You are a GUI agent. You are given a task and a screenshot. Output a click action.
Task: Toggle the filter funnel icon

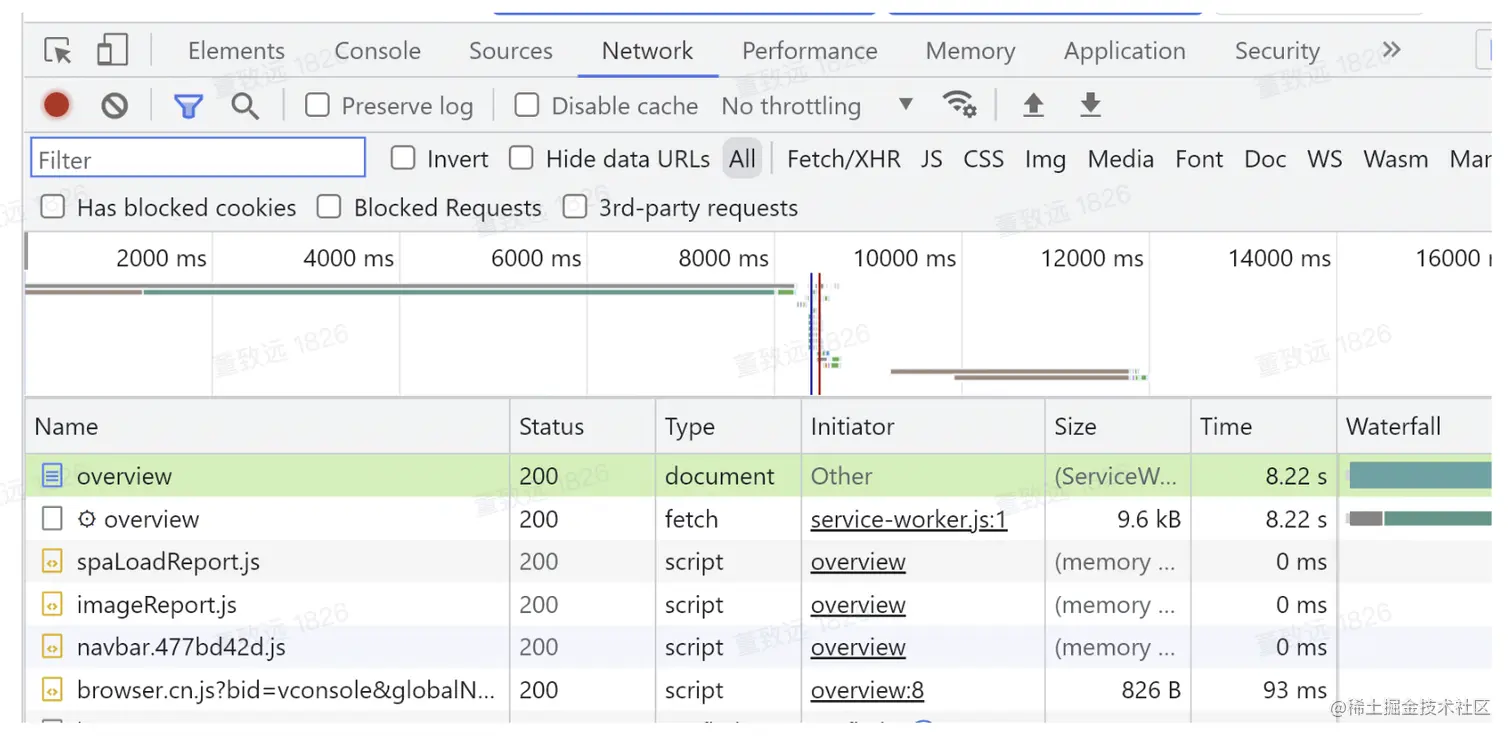tap(188, 106)
